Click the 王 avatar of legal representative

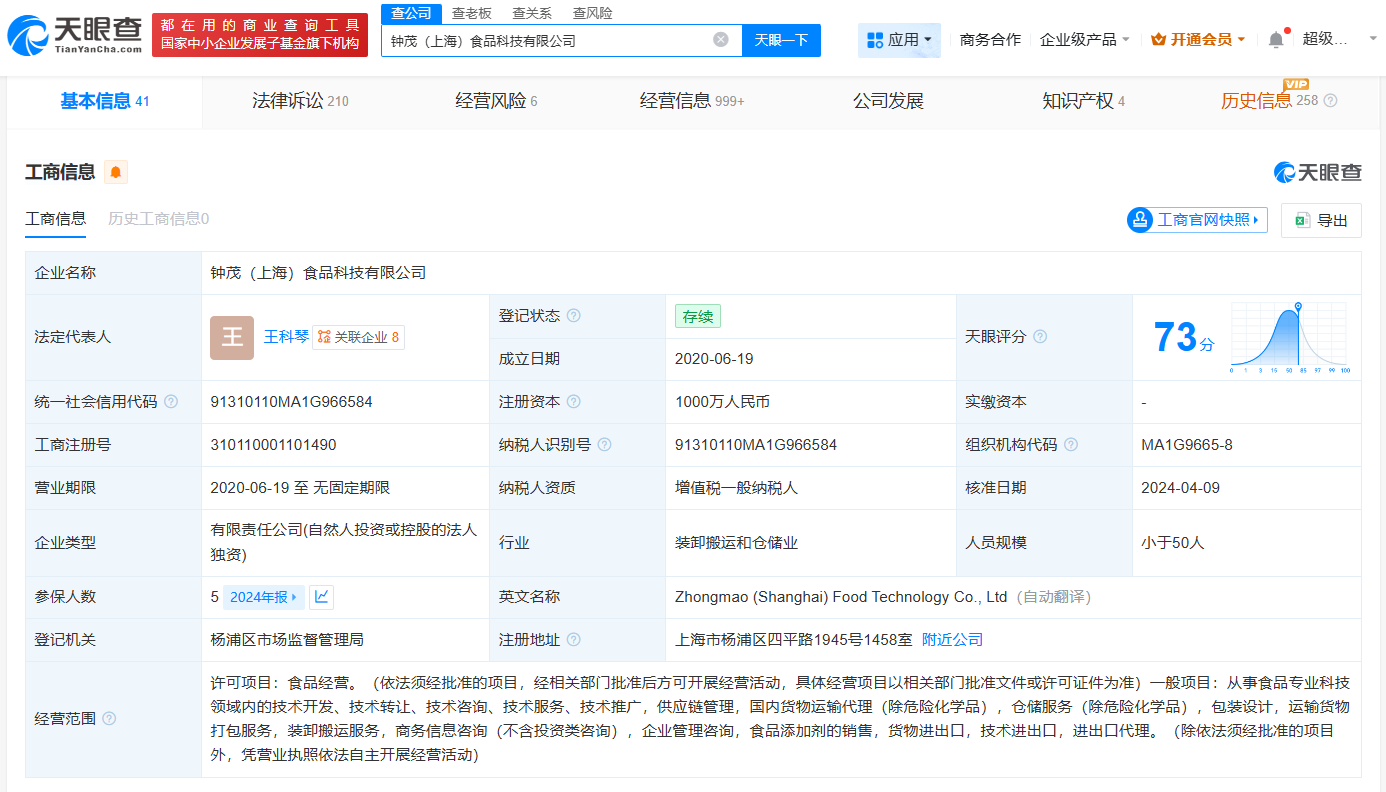pos(232,337)
